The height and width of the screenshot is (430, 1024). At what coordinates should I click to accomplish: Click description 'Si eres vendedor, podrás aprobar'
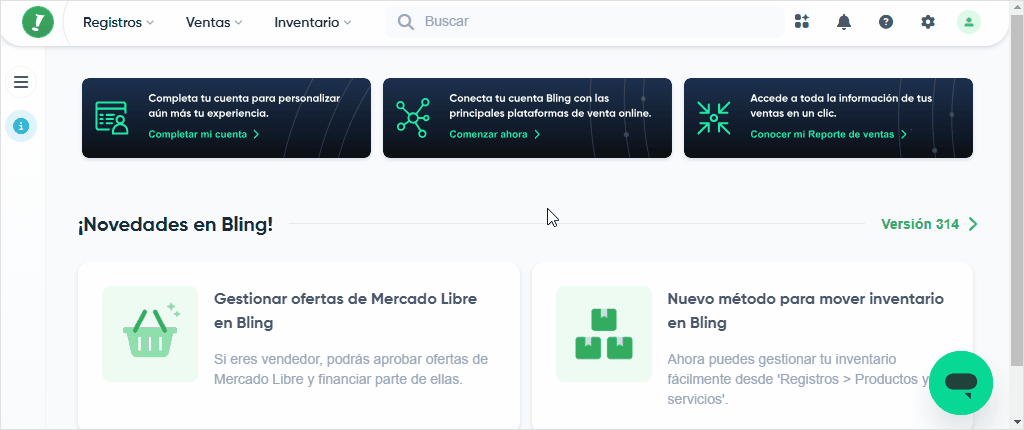(351, 369)
